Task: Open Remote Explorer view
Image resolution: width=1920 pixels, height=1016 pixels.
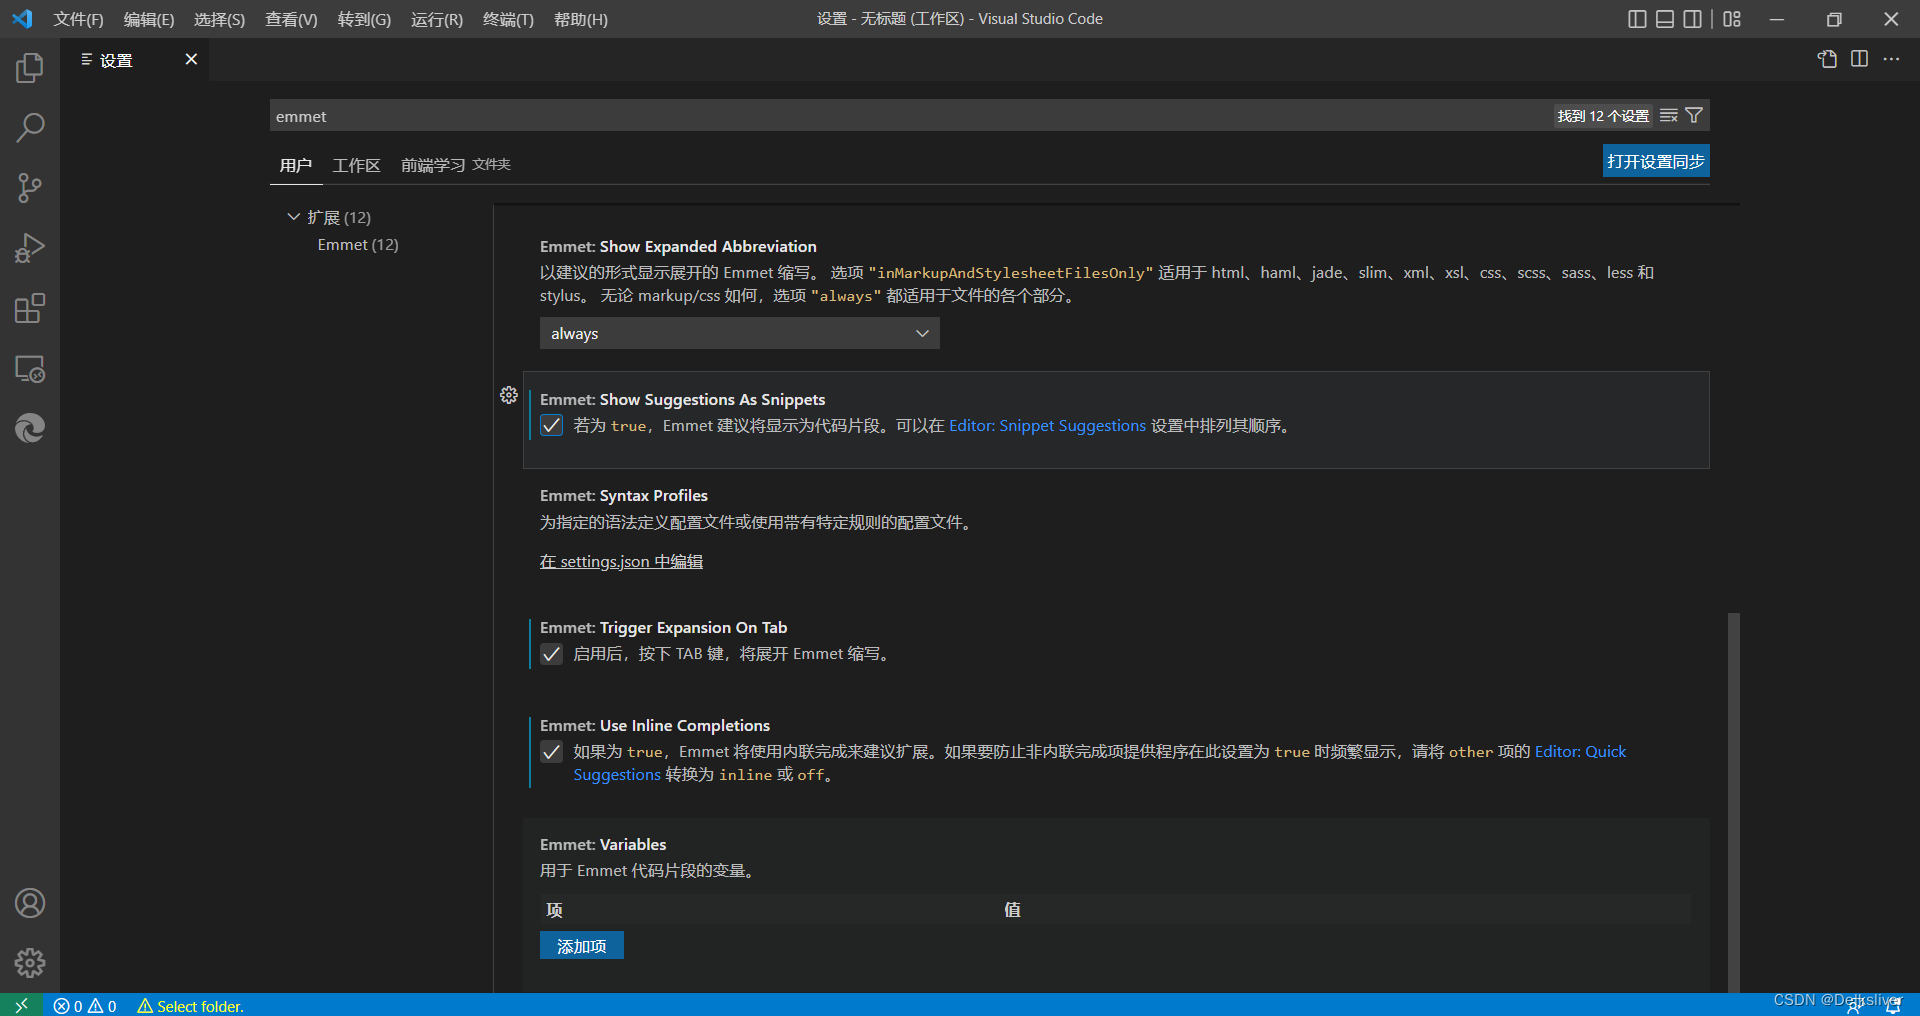Action: (x=30, y=369)
